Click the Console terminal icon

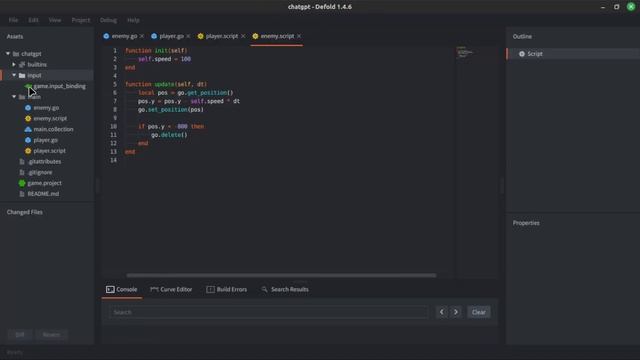pyautogui.click(x=110, y=289)
